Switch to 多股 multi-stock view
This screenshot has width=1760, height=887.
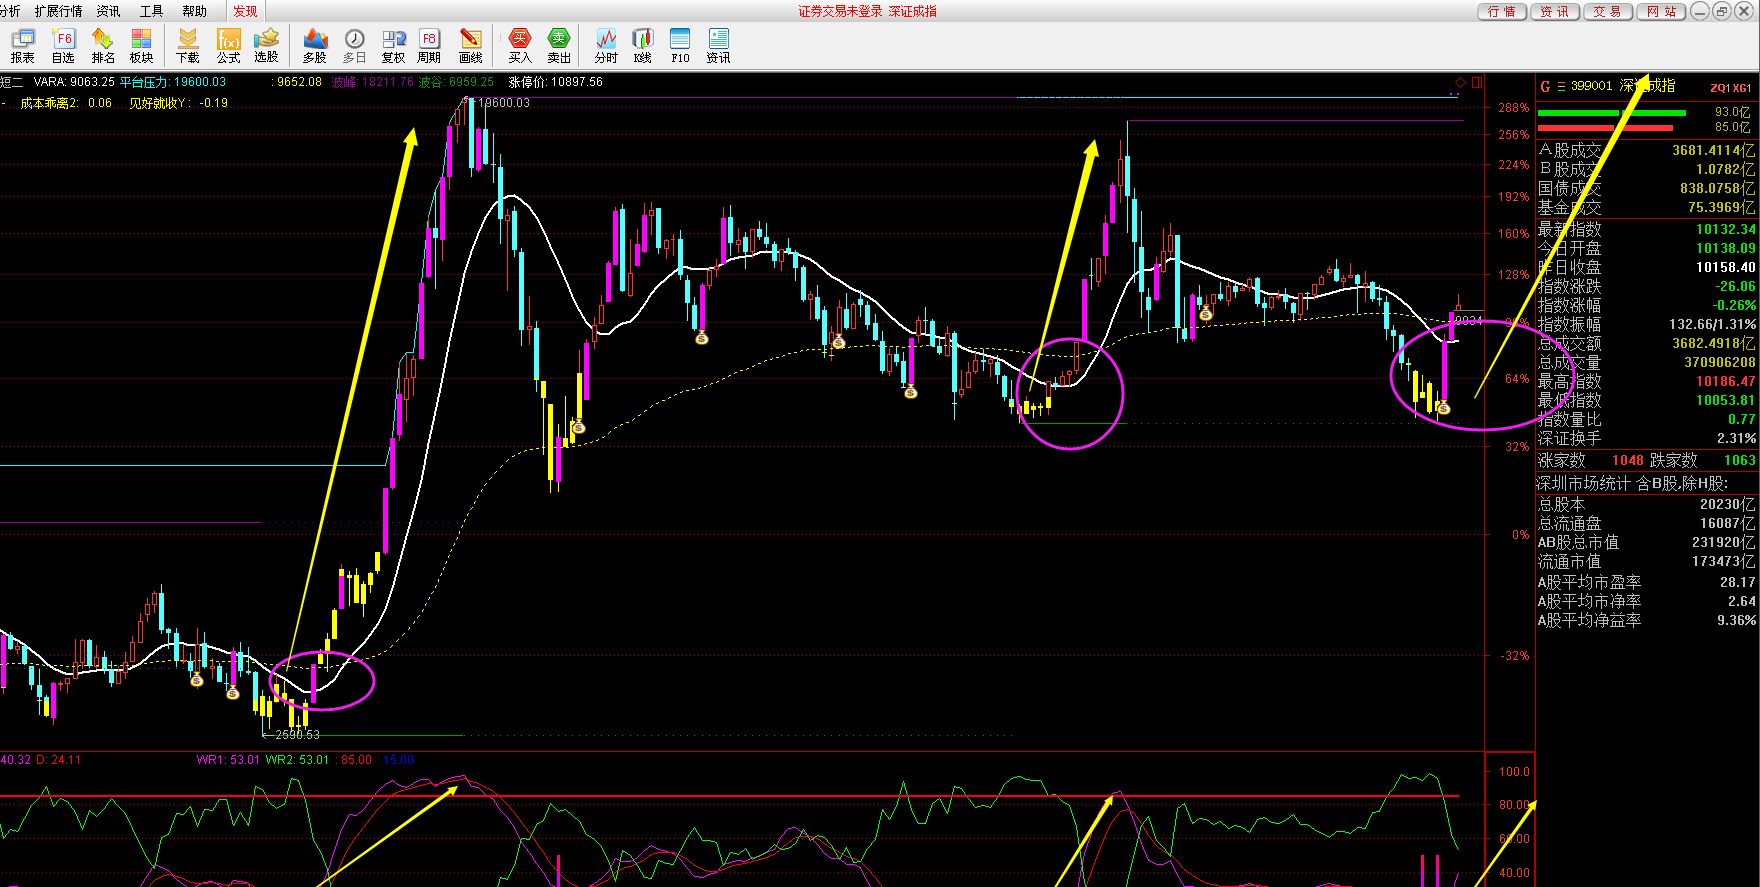[315, 46]
